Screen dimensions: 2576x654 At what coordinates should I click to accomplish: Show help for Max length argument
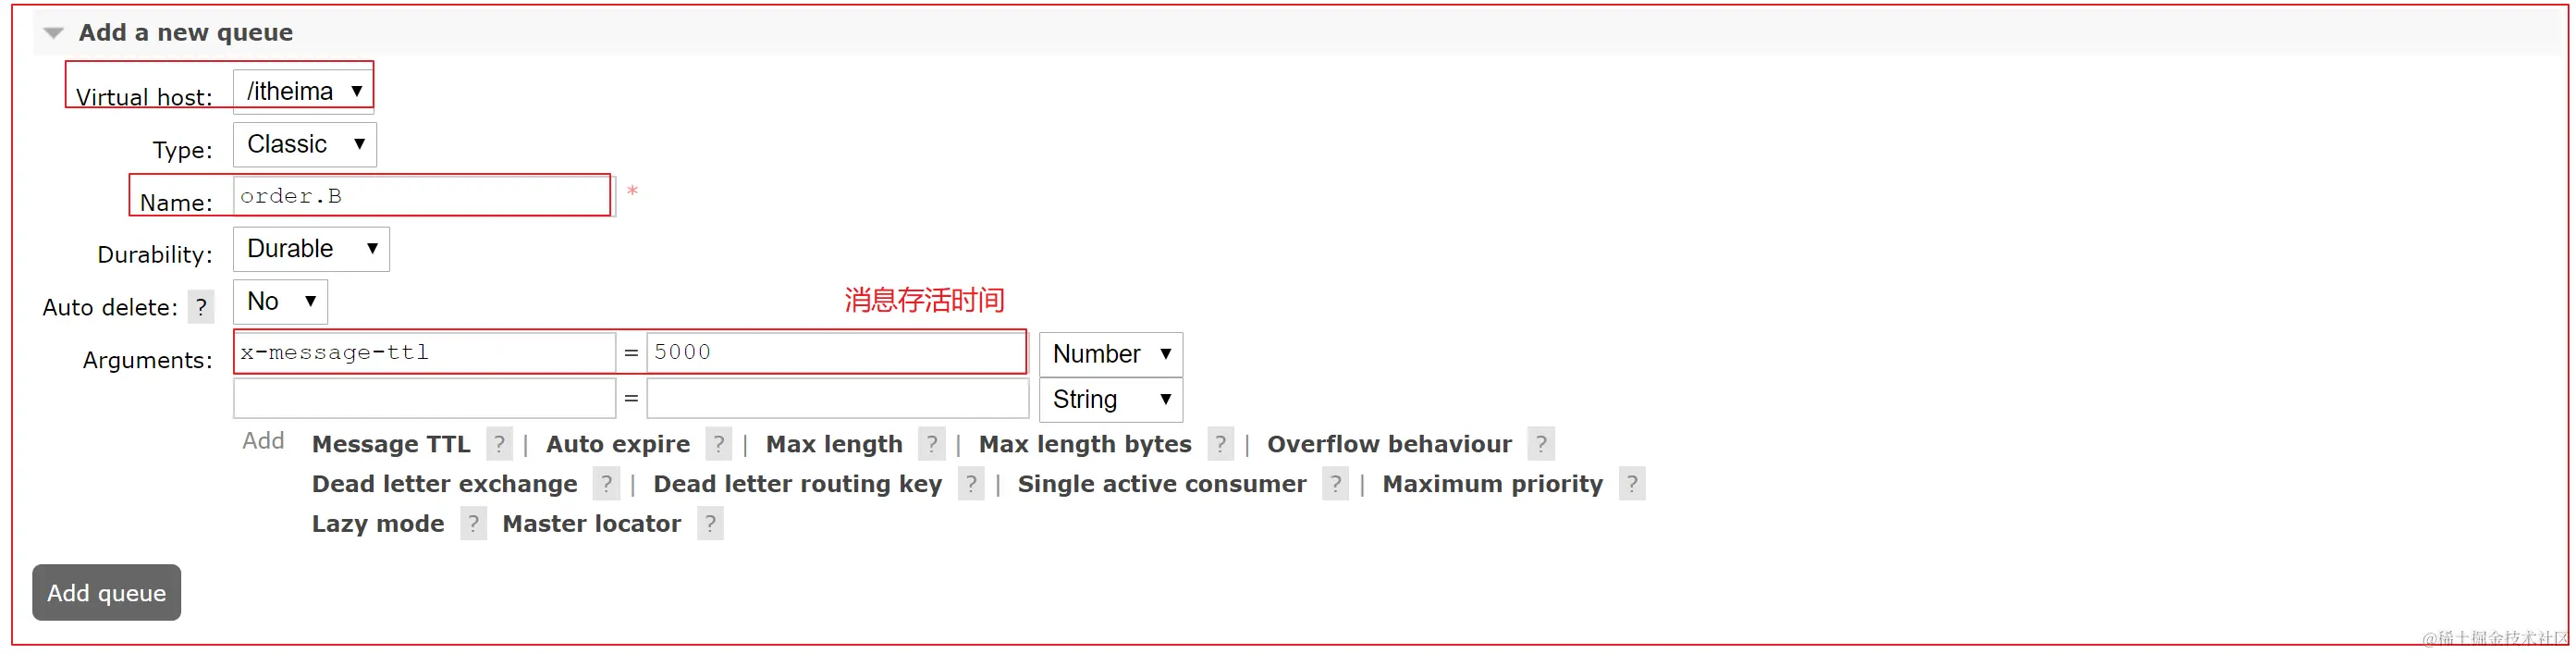coord(931,444)
